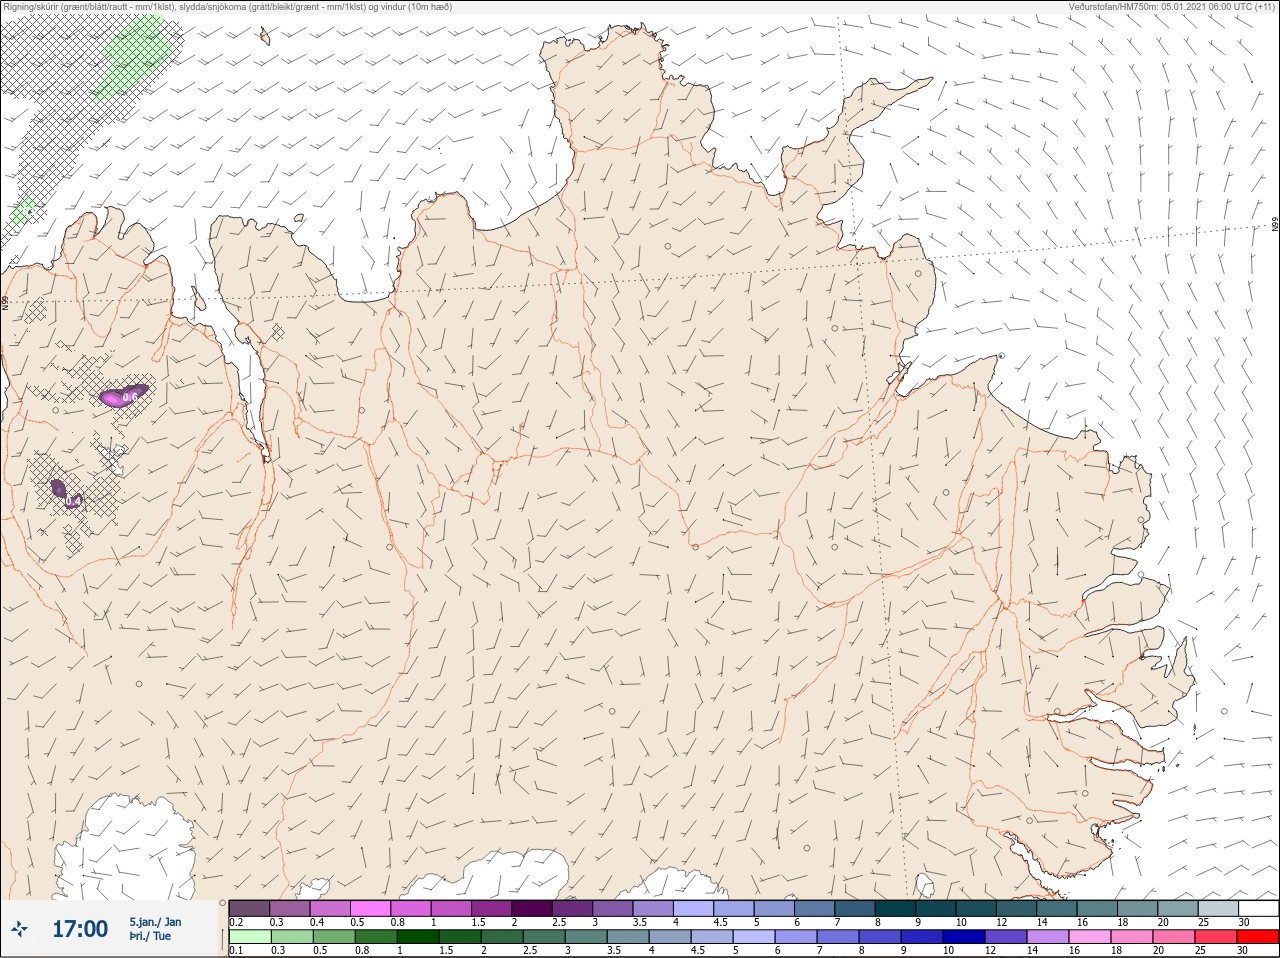
Task: Click the N99 label on the map's left border
Action: tap(5, 302)
